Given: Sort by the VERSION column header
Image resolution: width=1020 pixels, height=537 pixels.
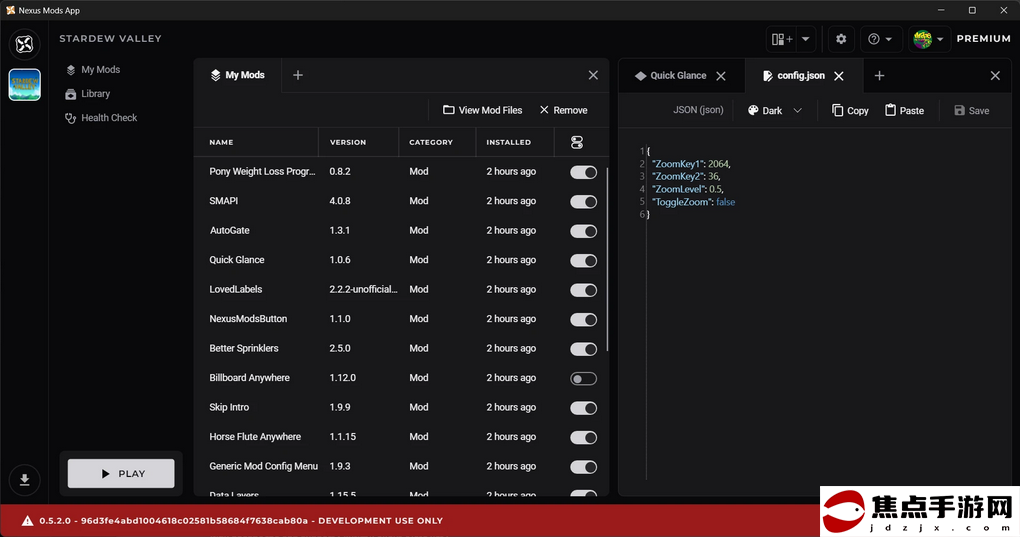Looking at the screenshot, I should [x=348, y=142].
